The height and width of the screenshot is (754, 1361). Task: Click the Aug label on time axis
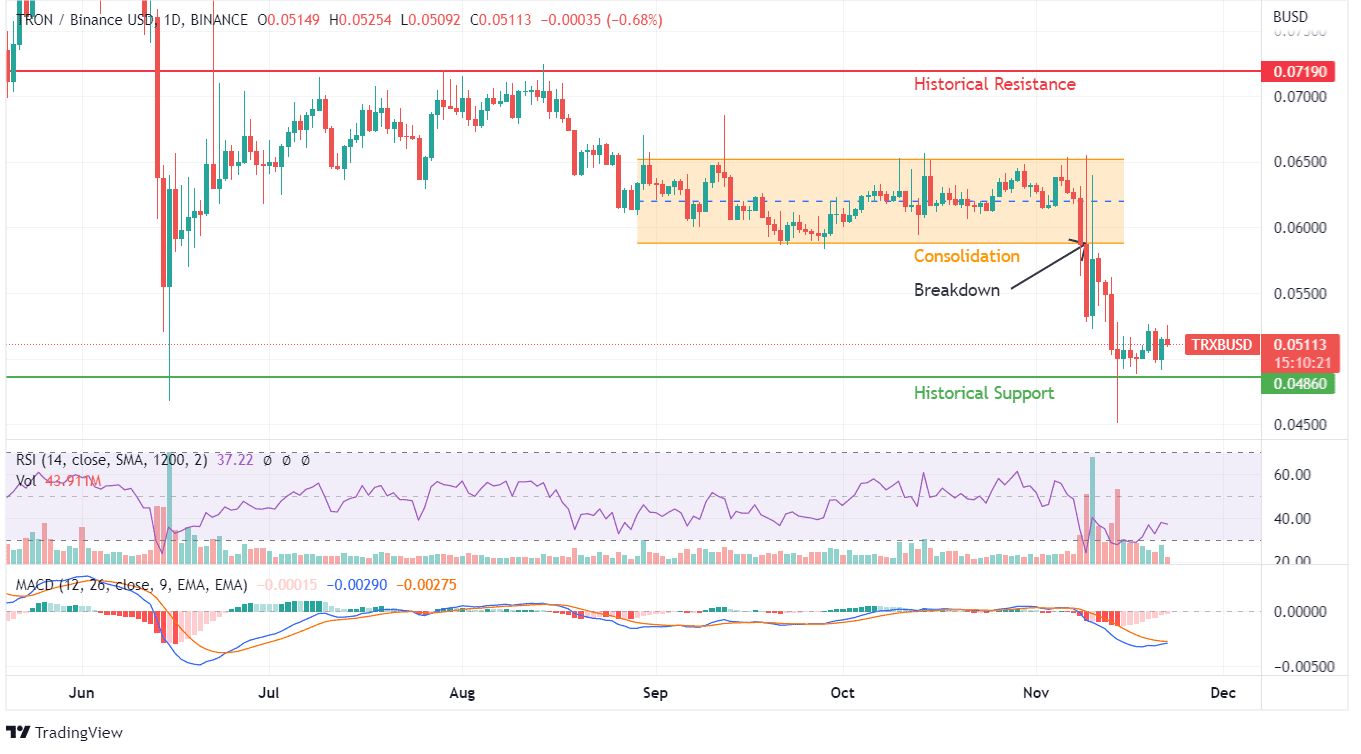[x=463, y=692]
